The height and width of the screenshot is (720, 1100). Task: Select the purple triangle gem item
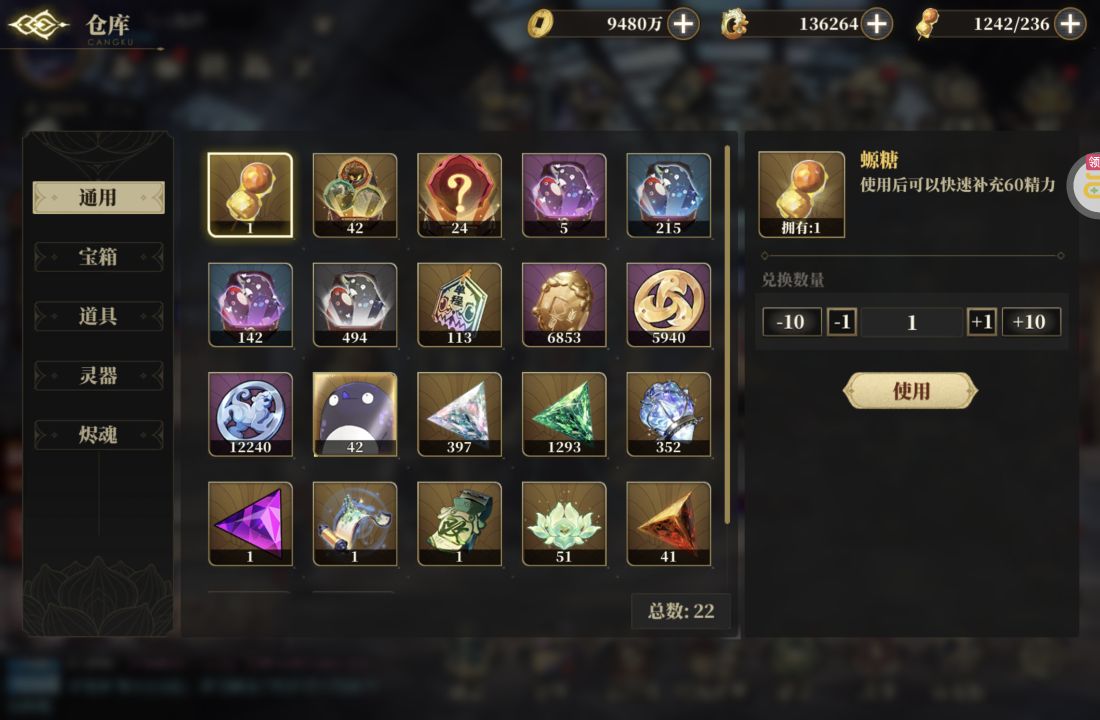[x=250, y=524]
